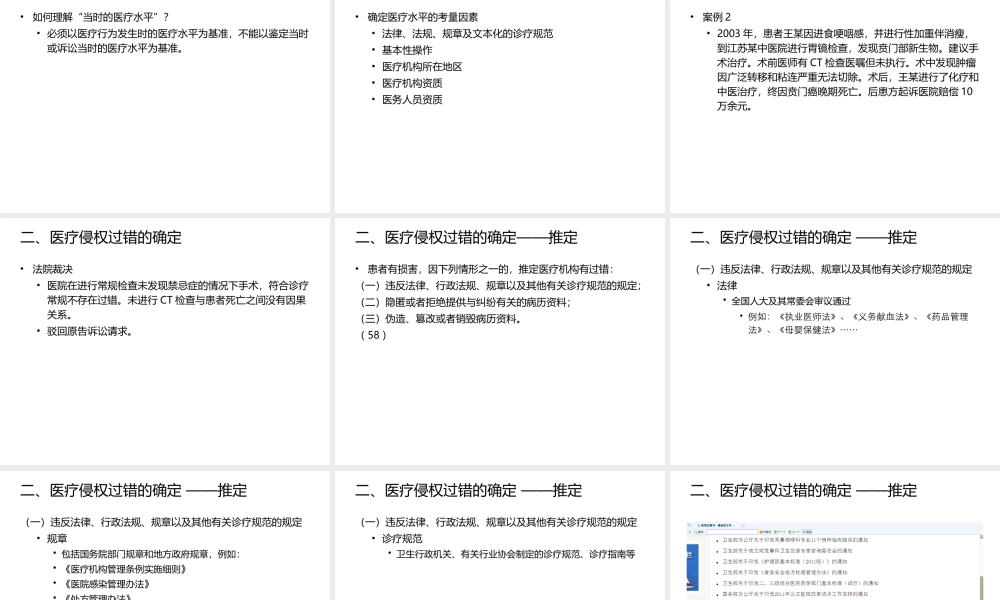The height and width of the screenshot is (600, 1000).
Task: Click the bullet 医务人员资质
Action: [412, 99]
